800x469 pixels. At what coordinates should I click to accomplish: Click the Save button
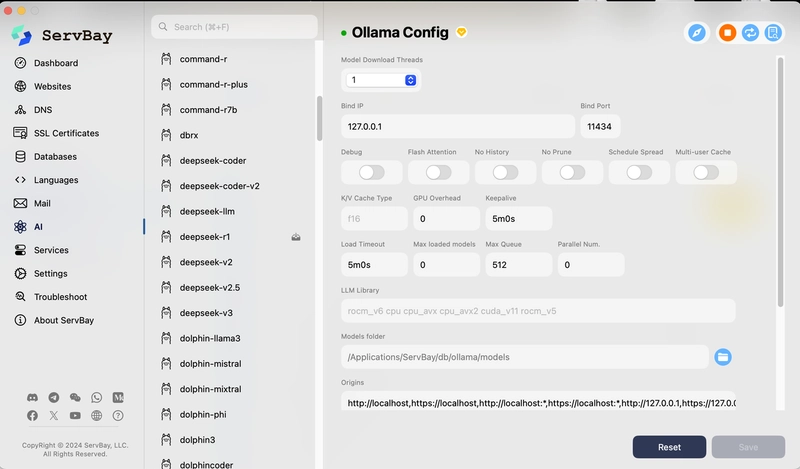coord(748,447)
